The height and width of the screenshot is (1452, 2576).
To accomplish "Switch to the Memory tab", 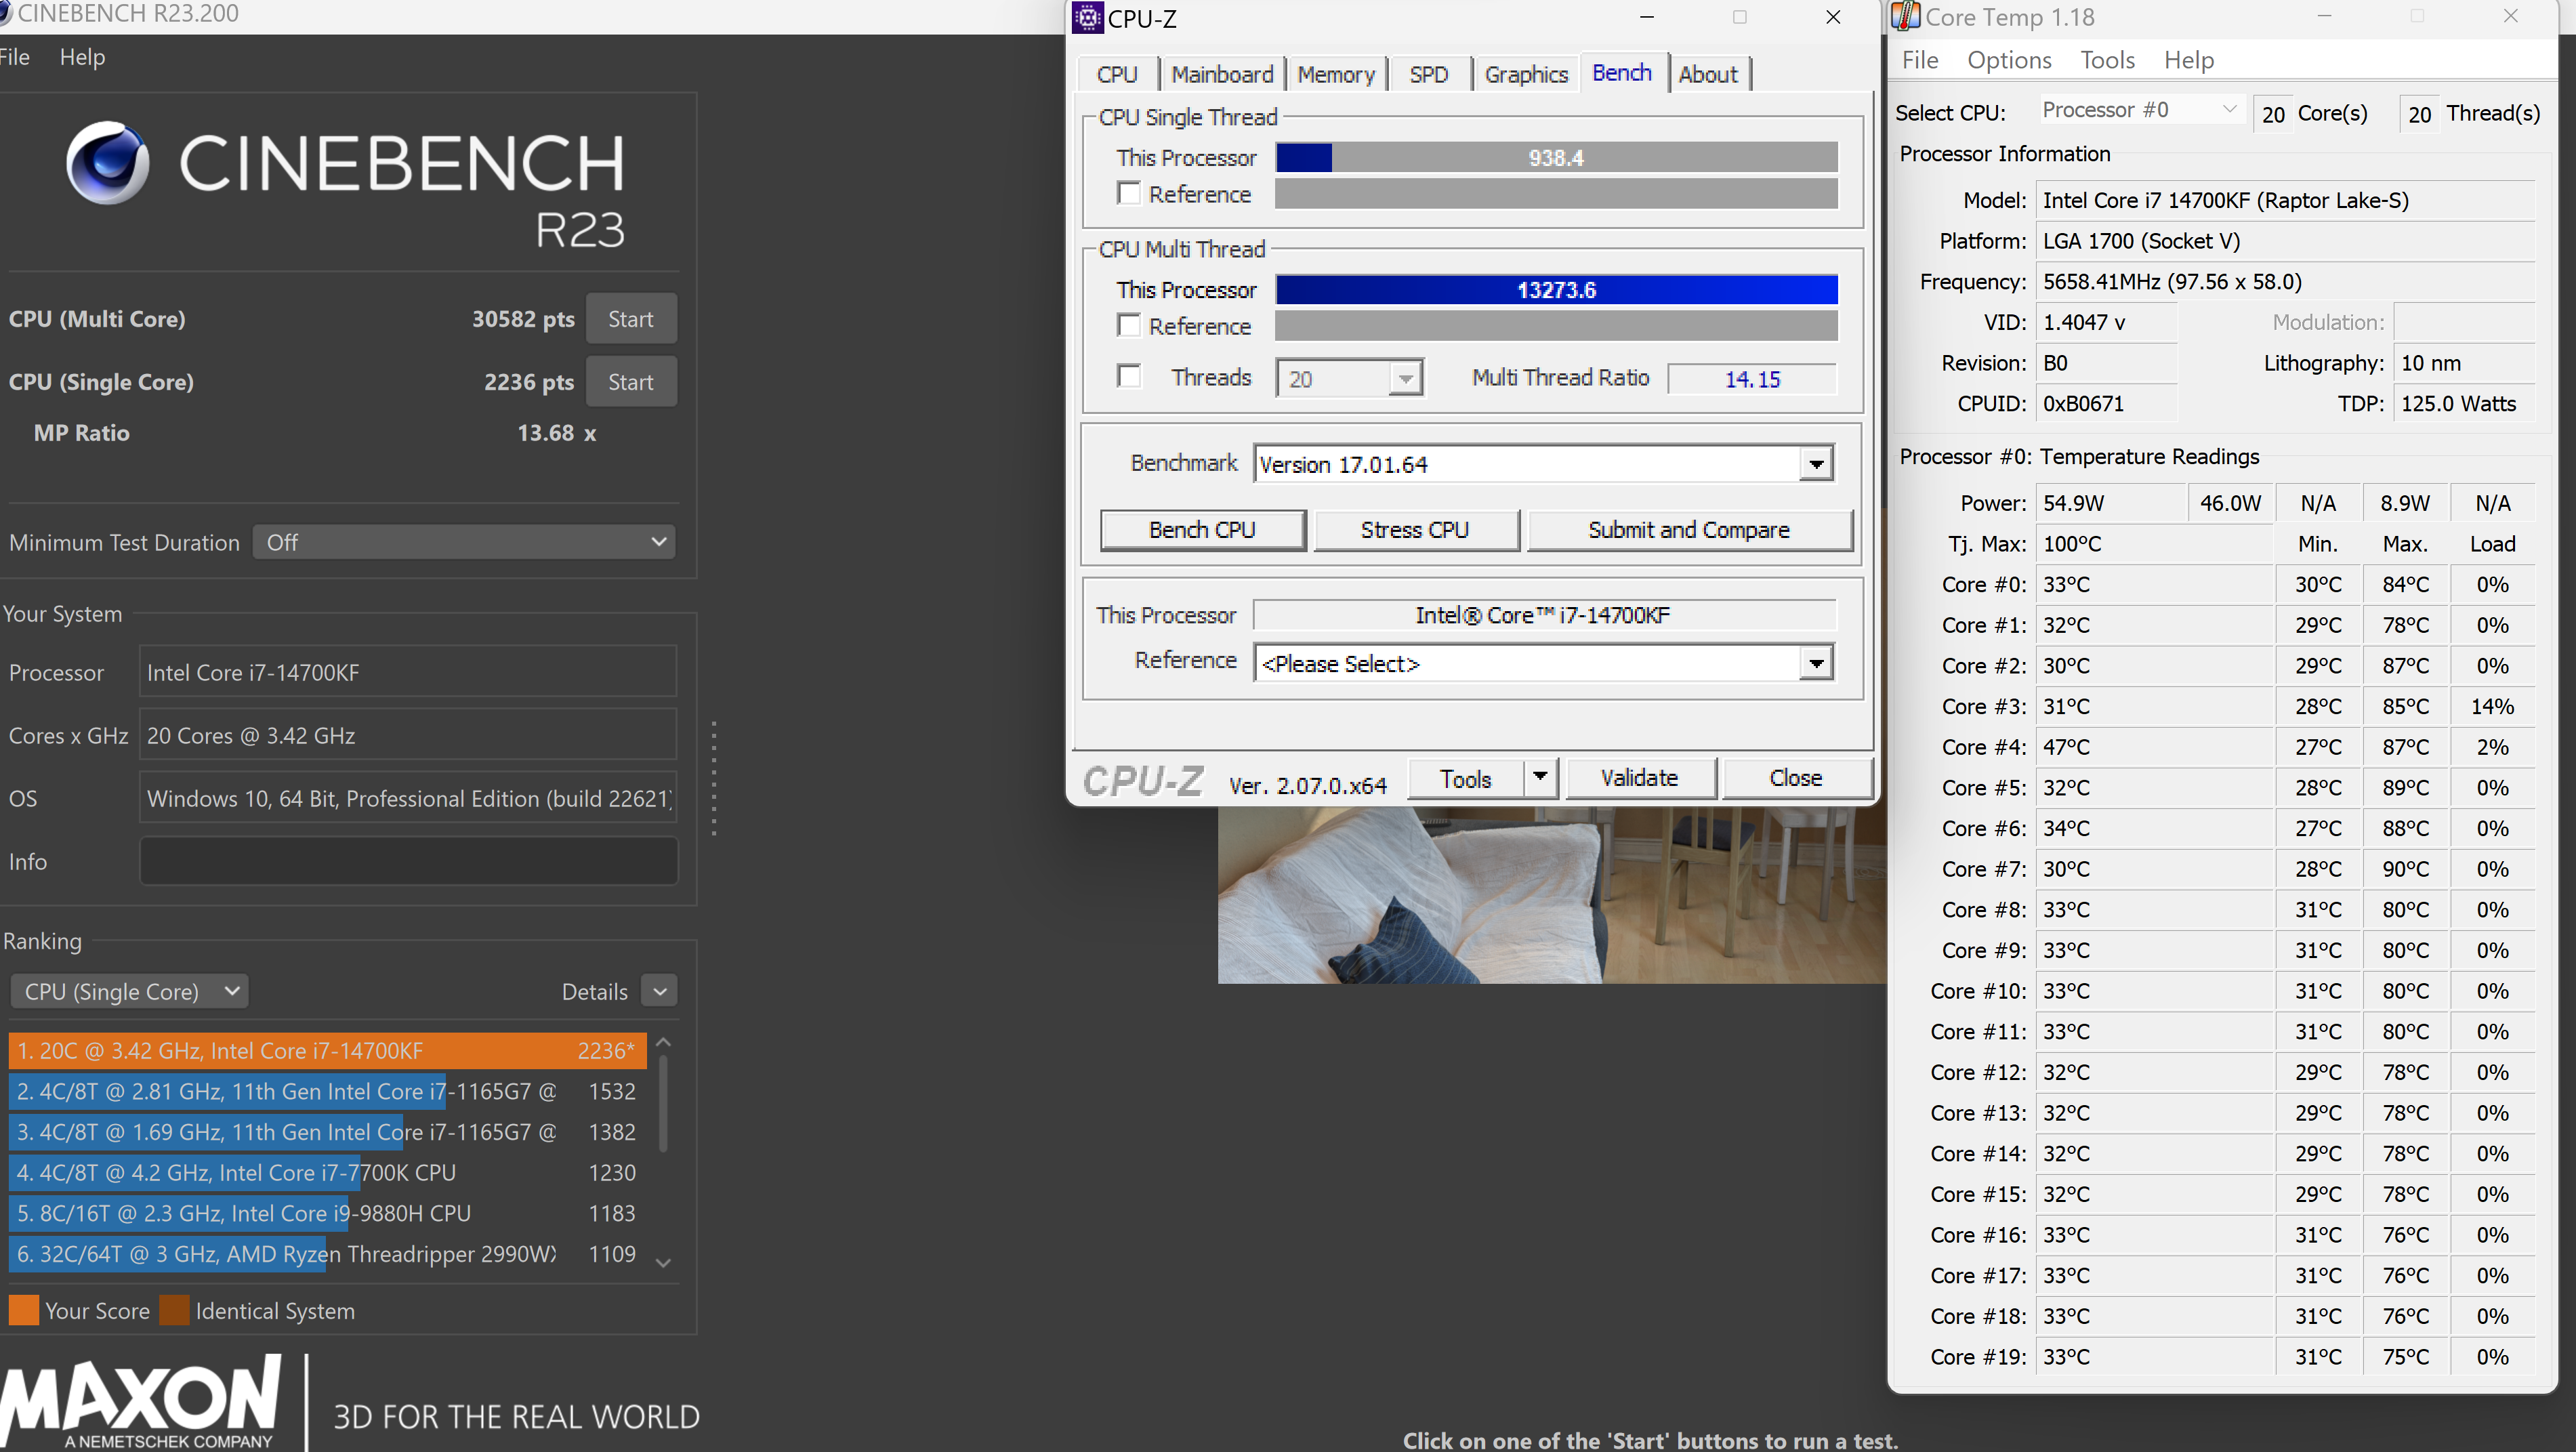I will pyautogui.click(x=1336, y=74).
